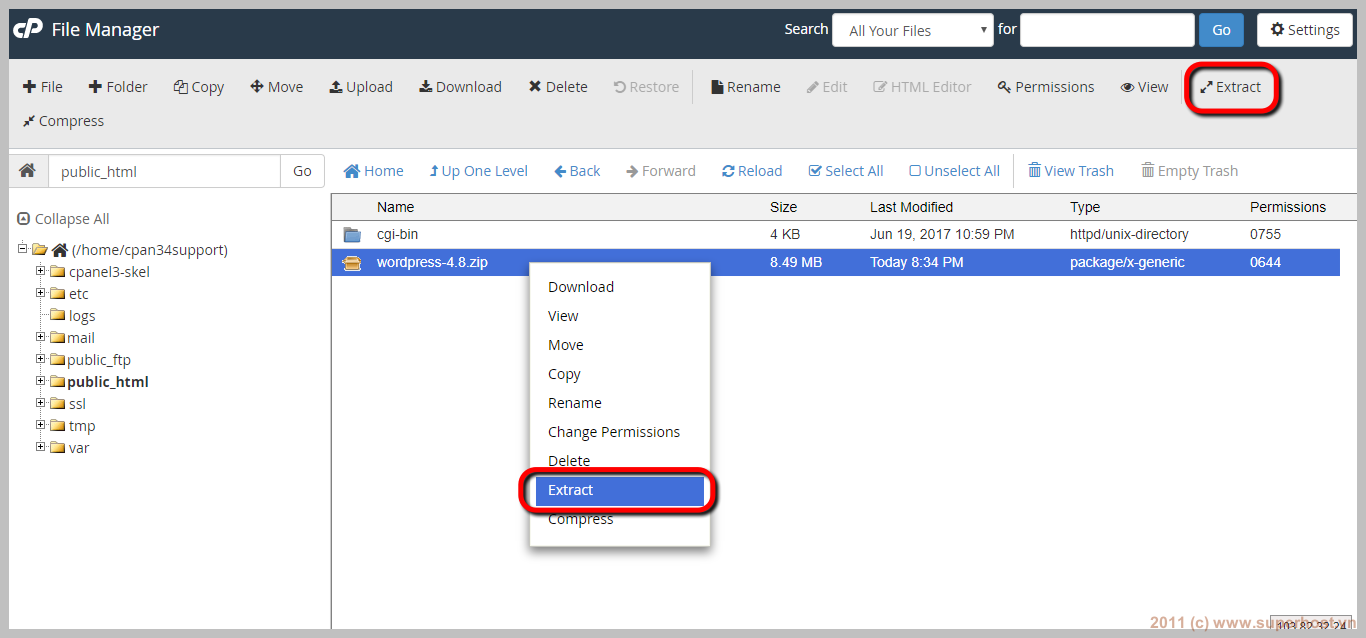Create a new folder with the Folder button

pos(118,87)
